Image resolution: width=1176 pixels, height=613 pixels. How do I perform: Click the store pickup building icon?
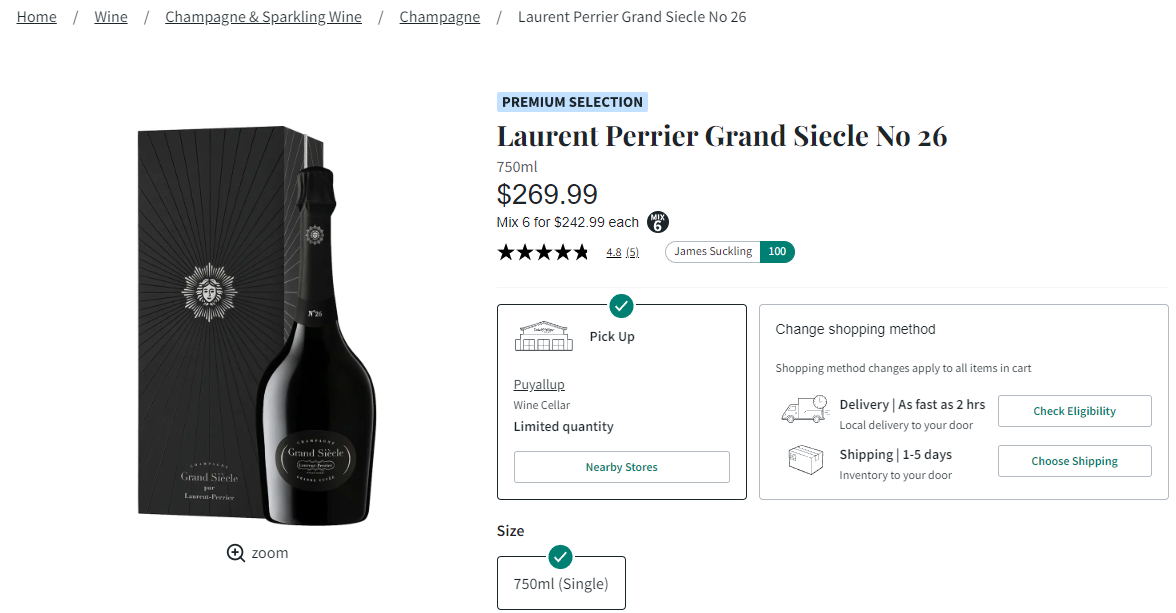click(544, 336)
